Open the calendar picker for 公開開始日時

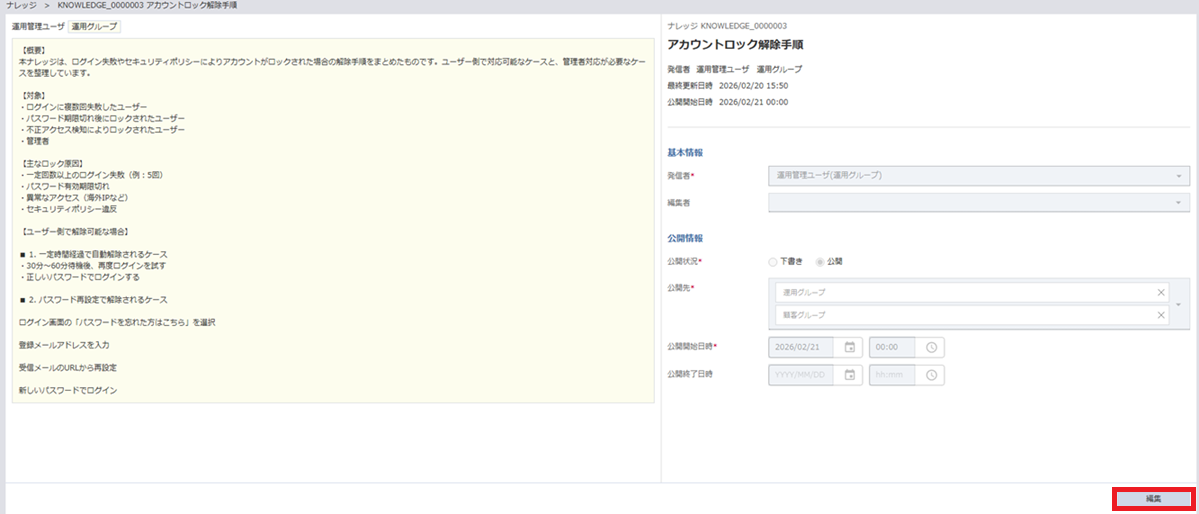[x=850, y=347]
